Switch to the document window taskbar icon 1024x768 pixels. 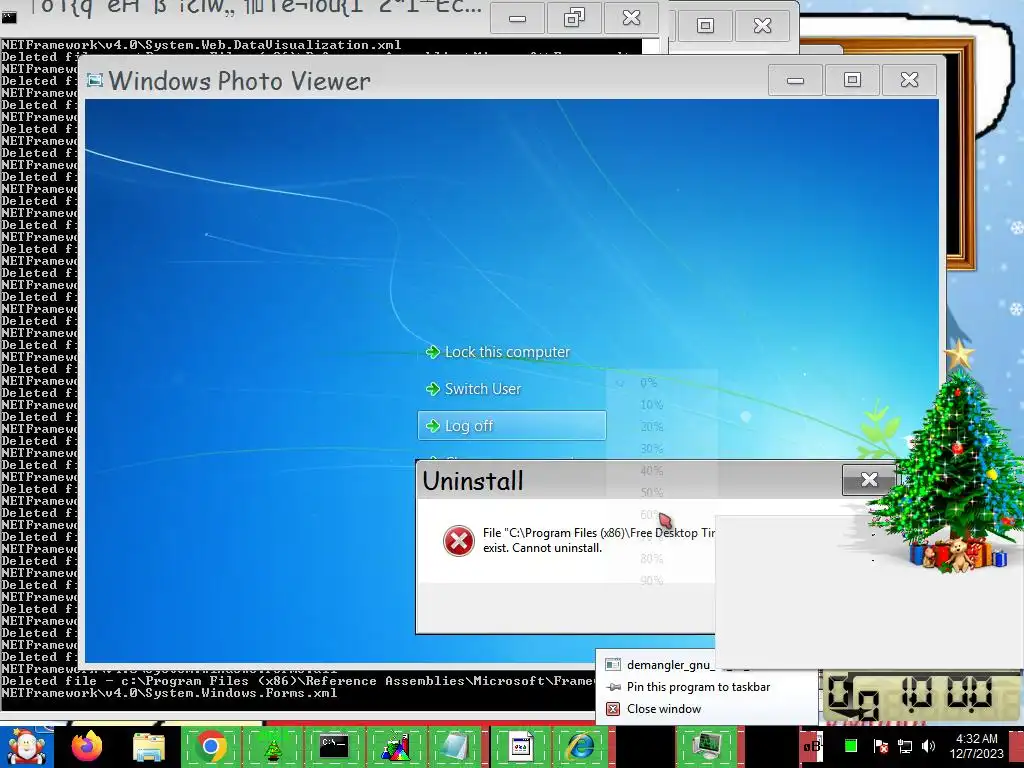point(520,746)
